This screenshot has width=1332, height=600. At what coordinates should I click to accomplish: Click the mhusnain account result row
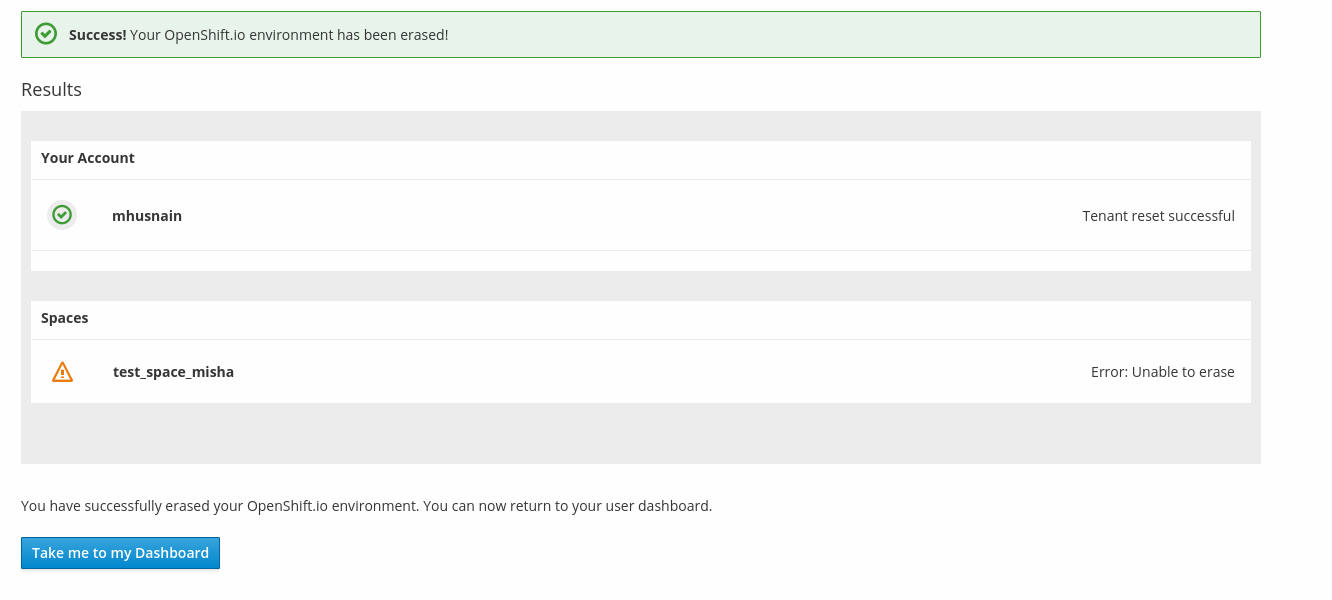pyautogui.click(x=640, y=215)
